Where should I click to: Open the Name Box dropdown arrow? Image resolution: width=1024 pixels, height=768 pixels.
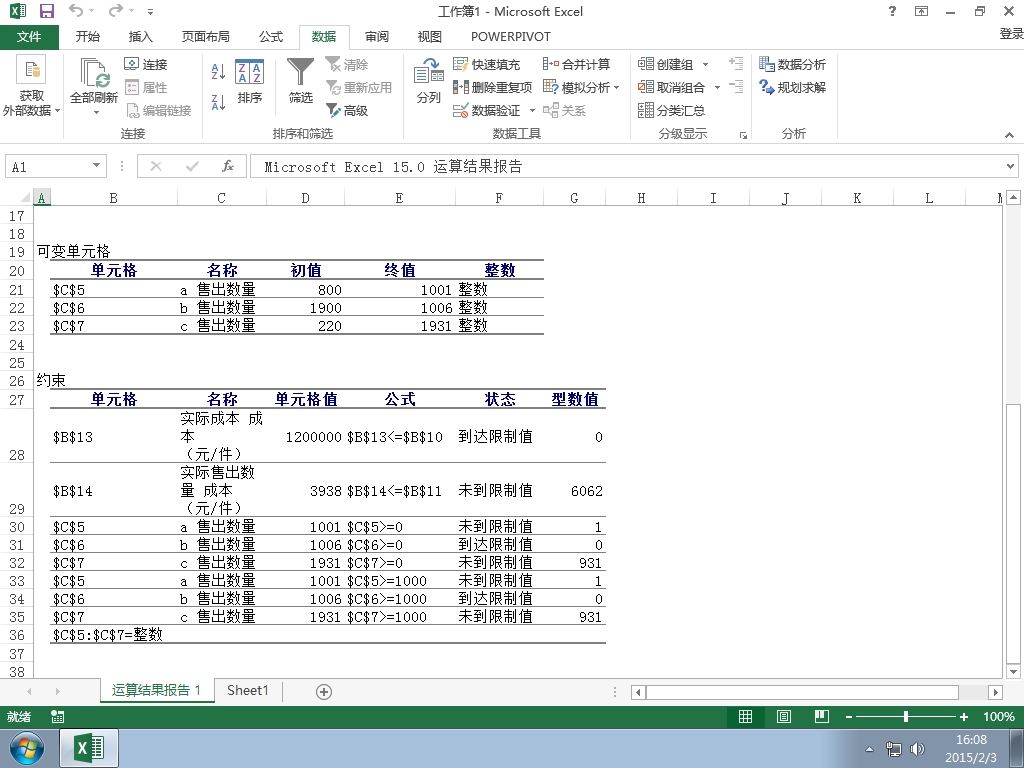(96, 166)
